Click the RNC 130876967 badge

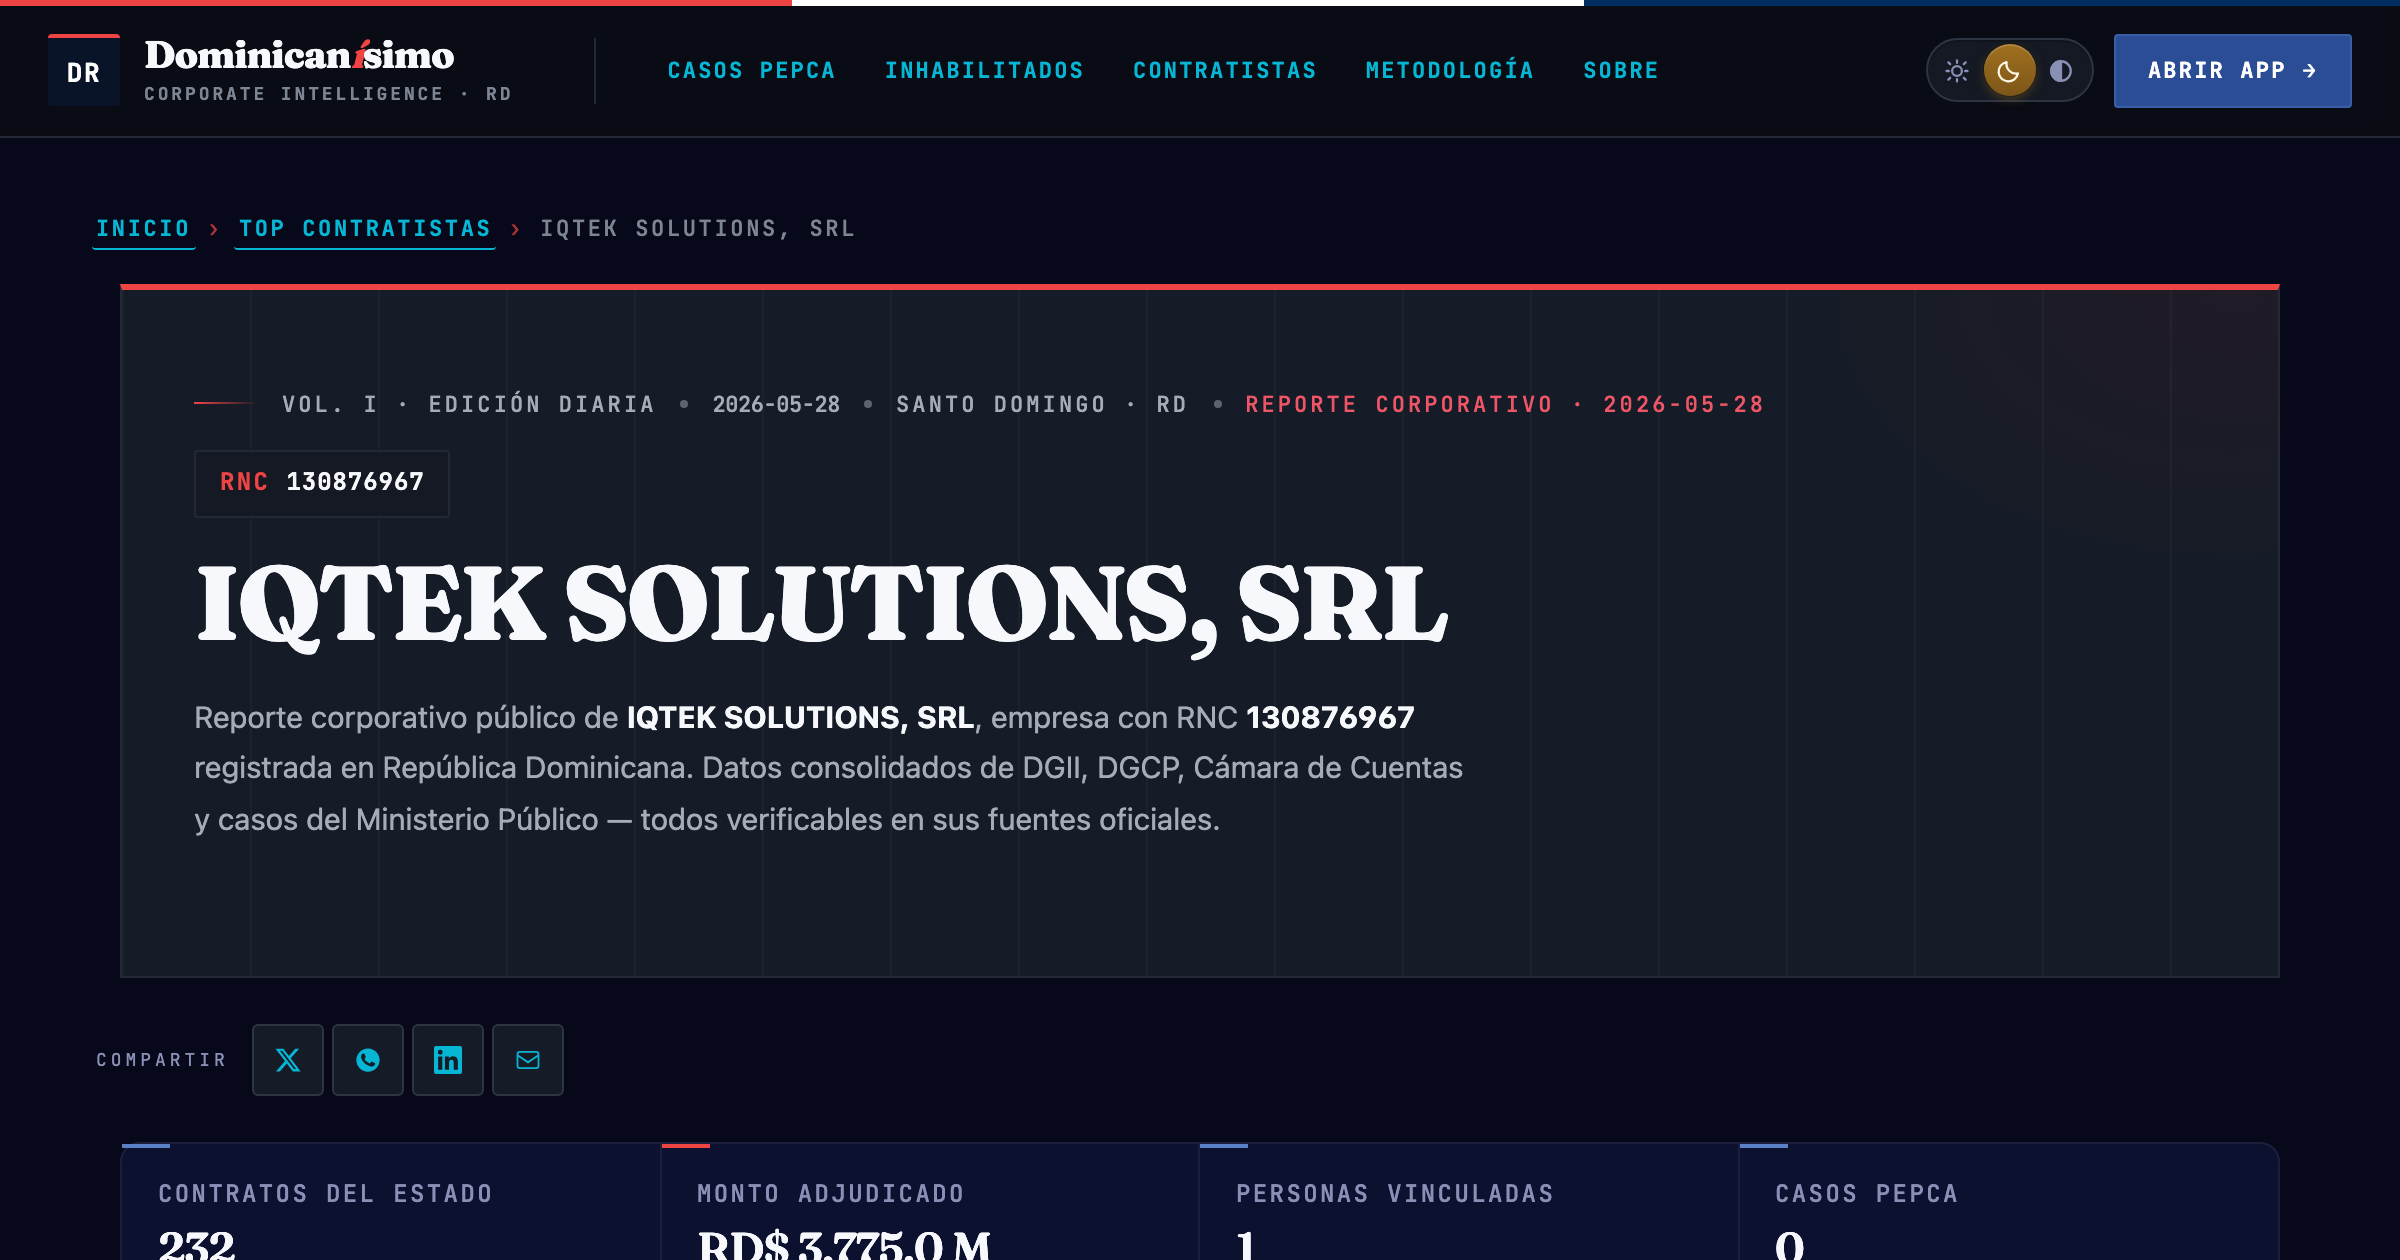coord(322,483)
